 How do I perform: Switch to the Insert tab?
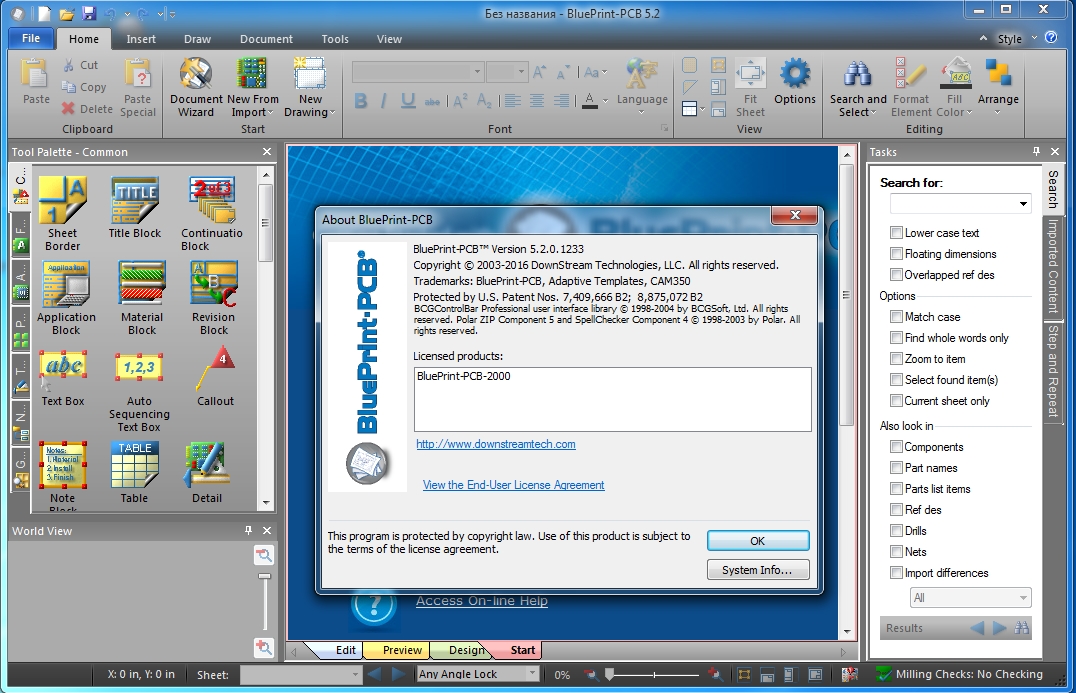point(141,39)
